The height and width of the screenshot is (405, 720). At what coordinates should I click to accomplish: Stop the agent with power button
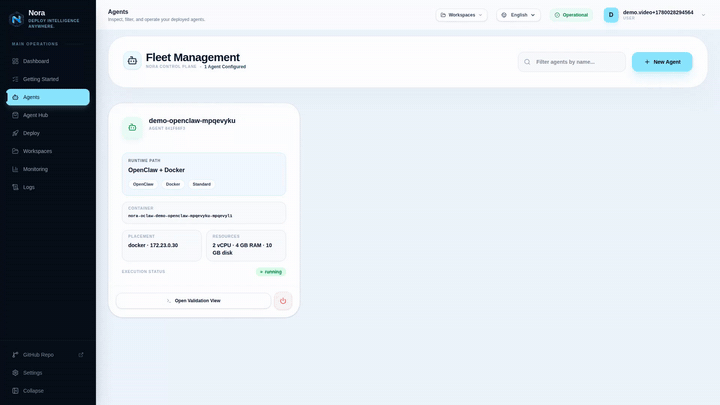point(283,301)
